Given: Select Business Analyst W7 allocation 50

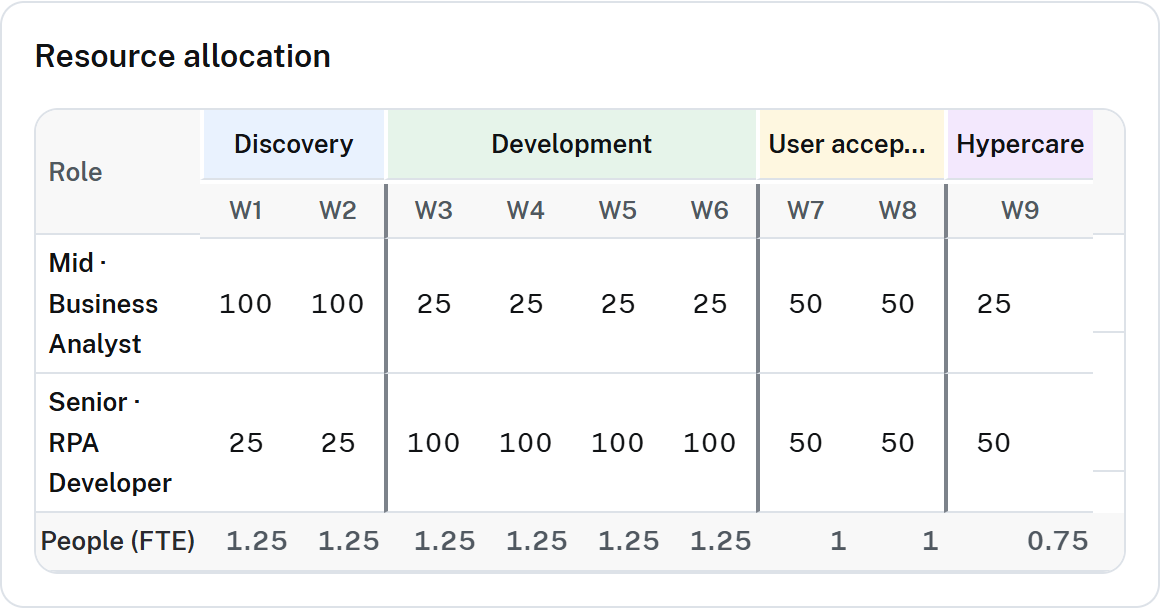Looking at the screenshot, I should (806, 304).
